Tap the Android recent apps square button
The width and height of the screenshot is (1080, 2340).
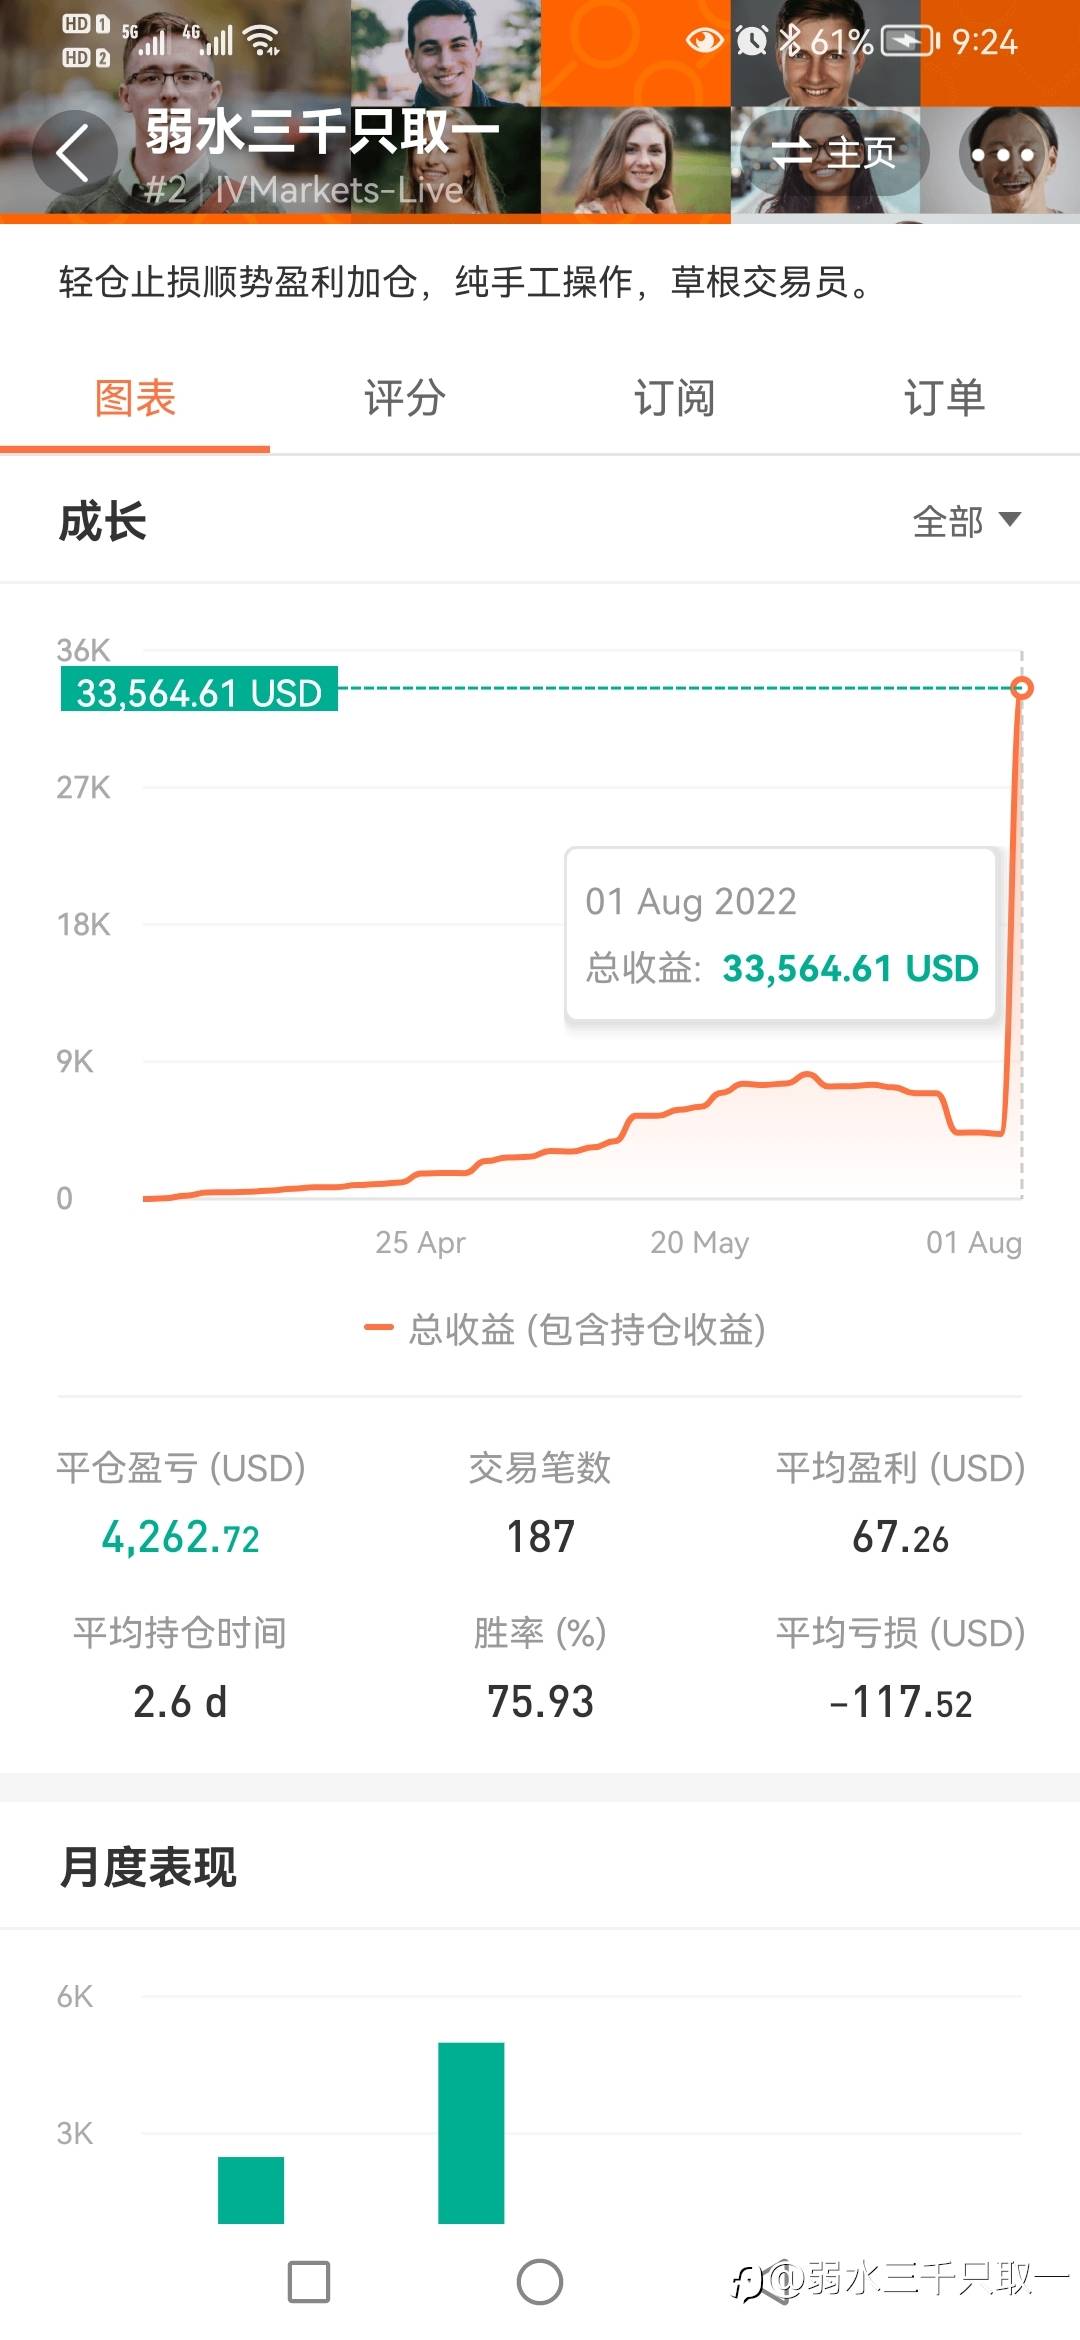tap(308, 2282)
